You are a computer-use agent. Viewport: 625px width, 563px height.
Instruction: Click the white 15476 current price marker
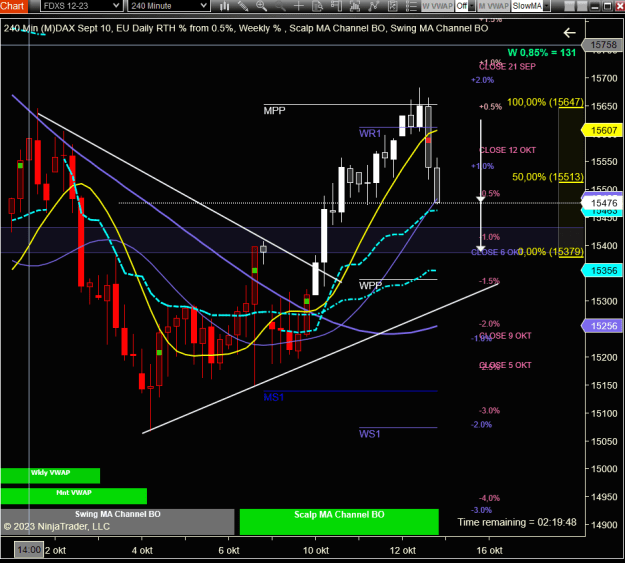coord(603,203)
